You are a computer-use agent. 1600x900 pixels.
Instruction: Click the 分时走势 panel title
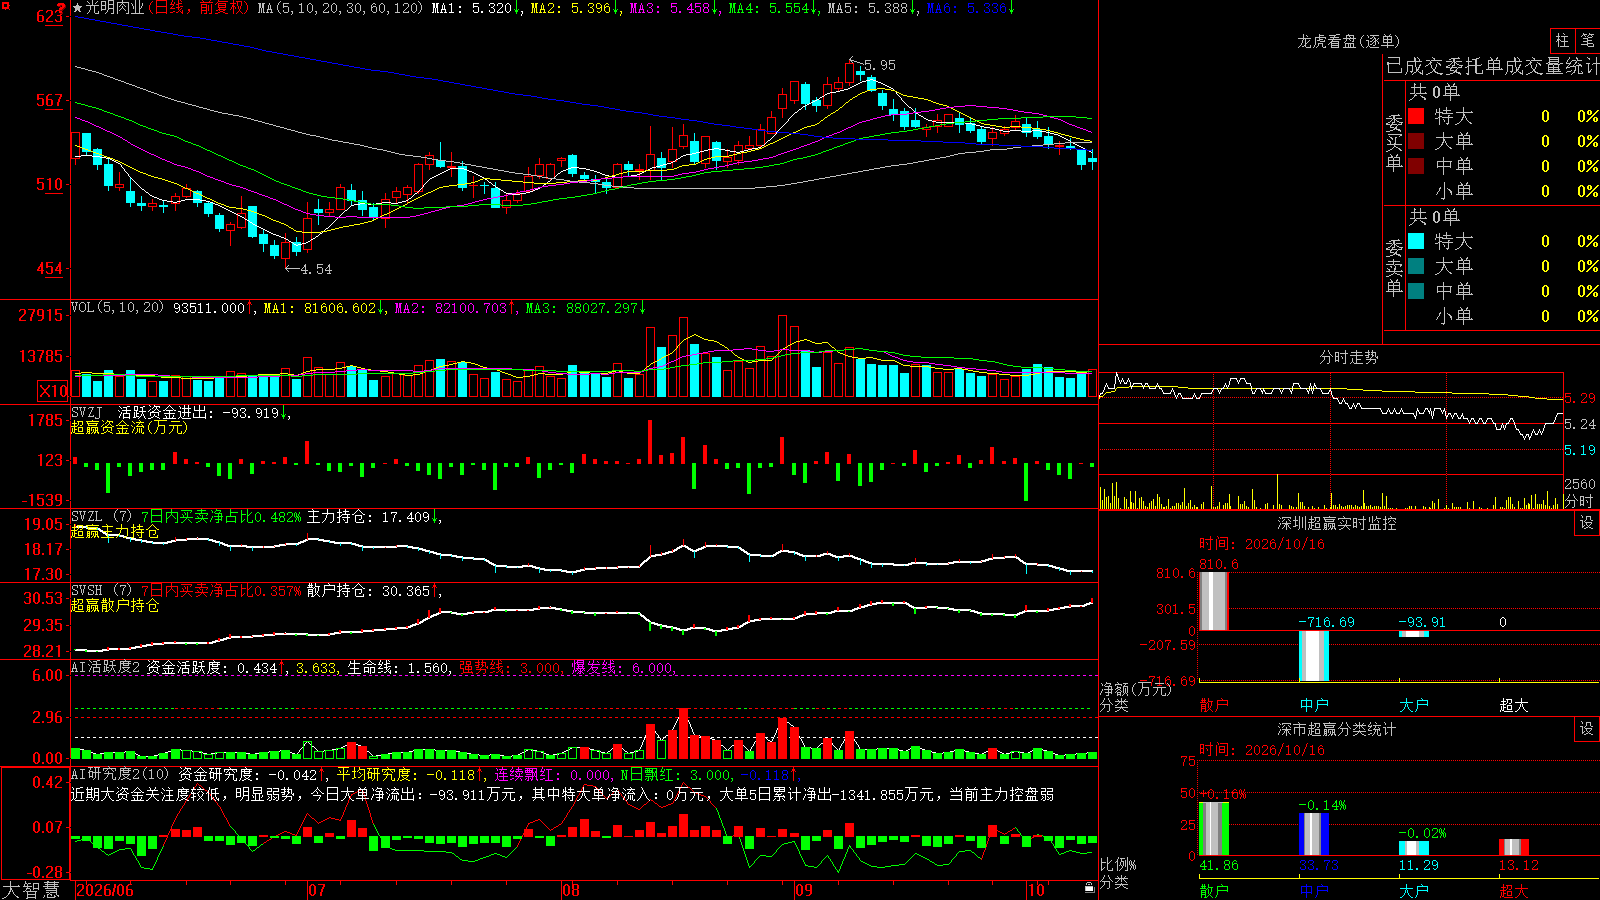[1348, 357]
